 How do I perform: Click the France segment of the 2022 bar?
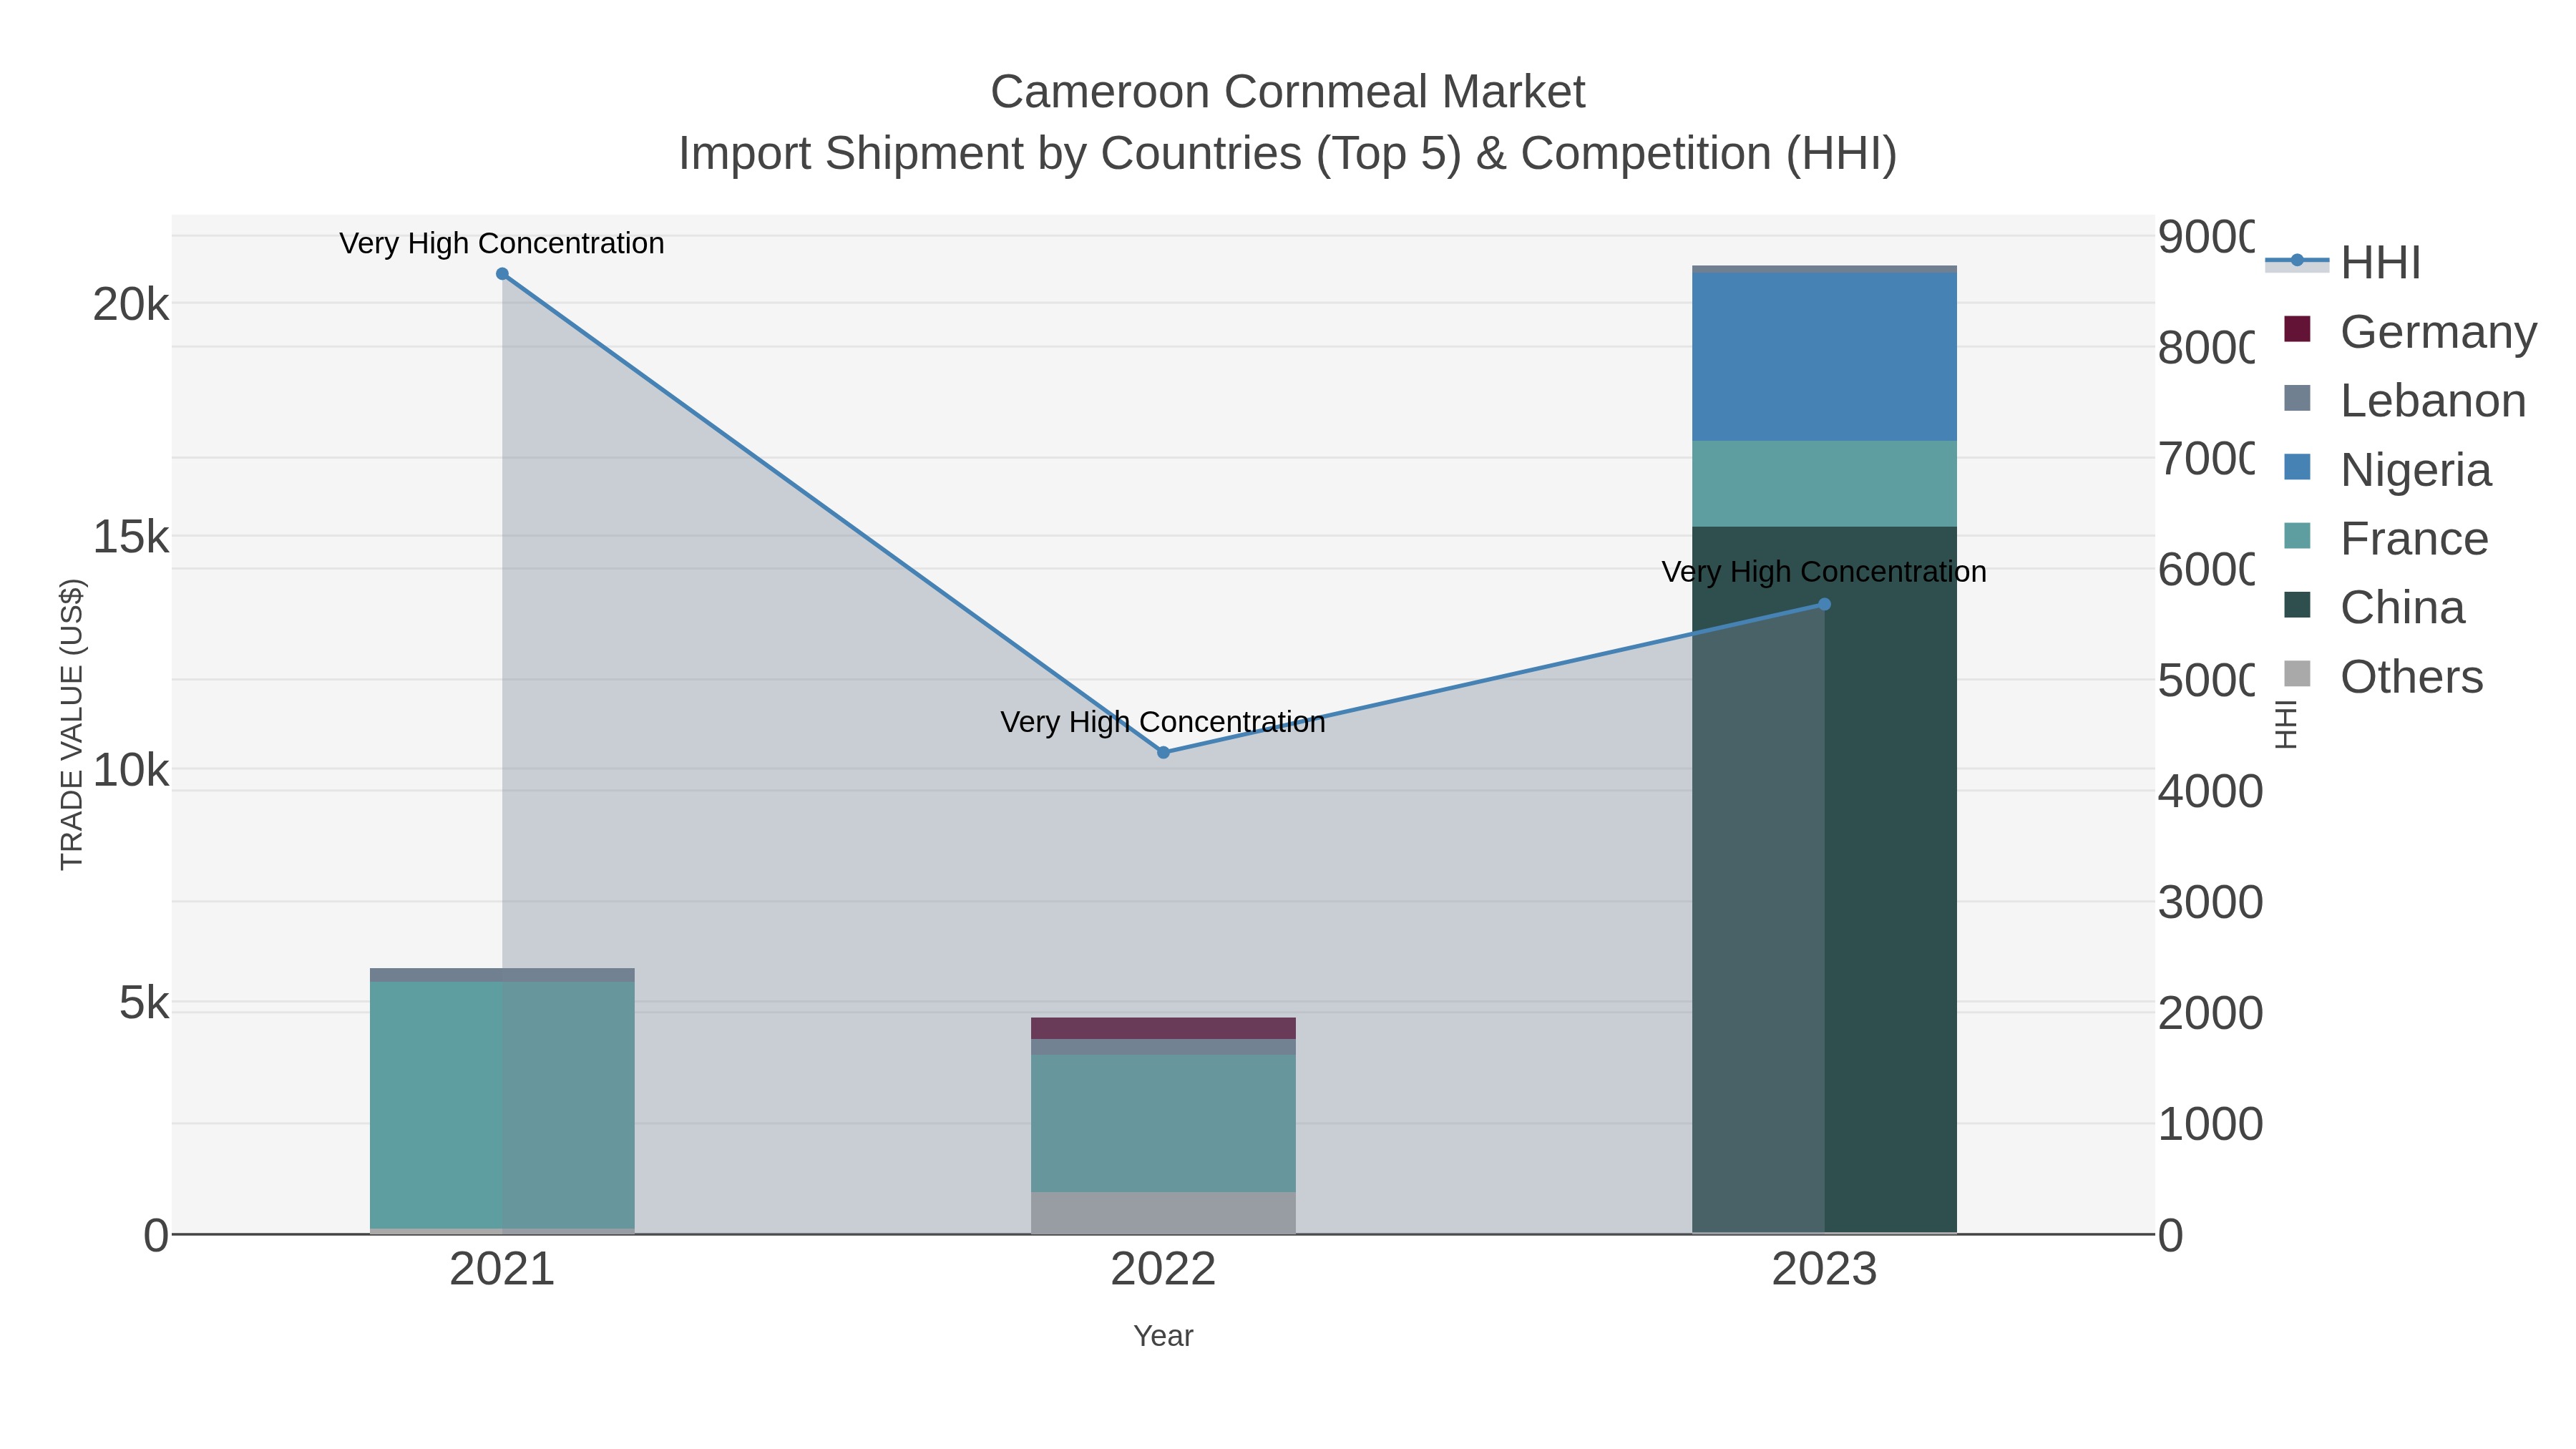1163,1123
